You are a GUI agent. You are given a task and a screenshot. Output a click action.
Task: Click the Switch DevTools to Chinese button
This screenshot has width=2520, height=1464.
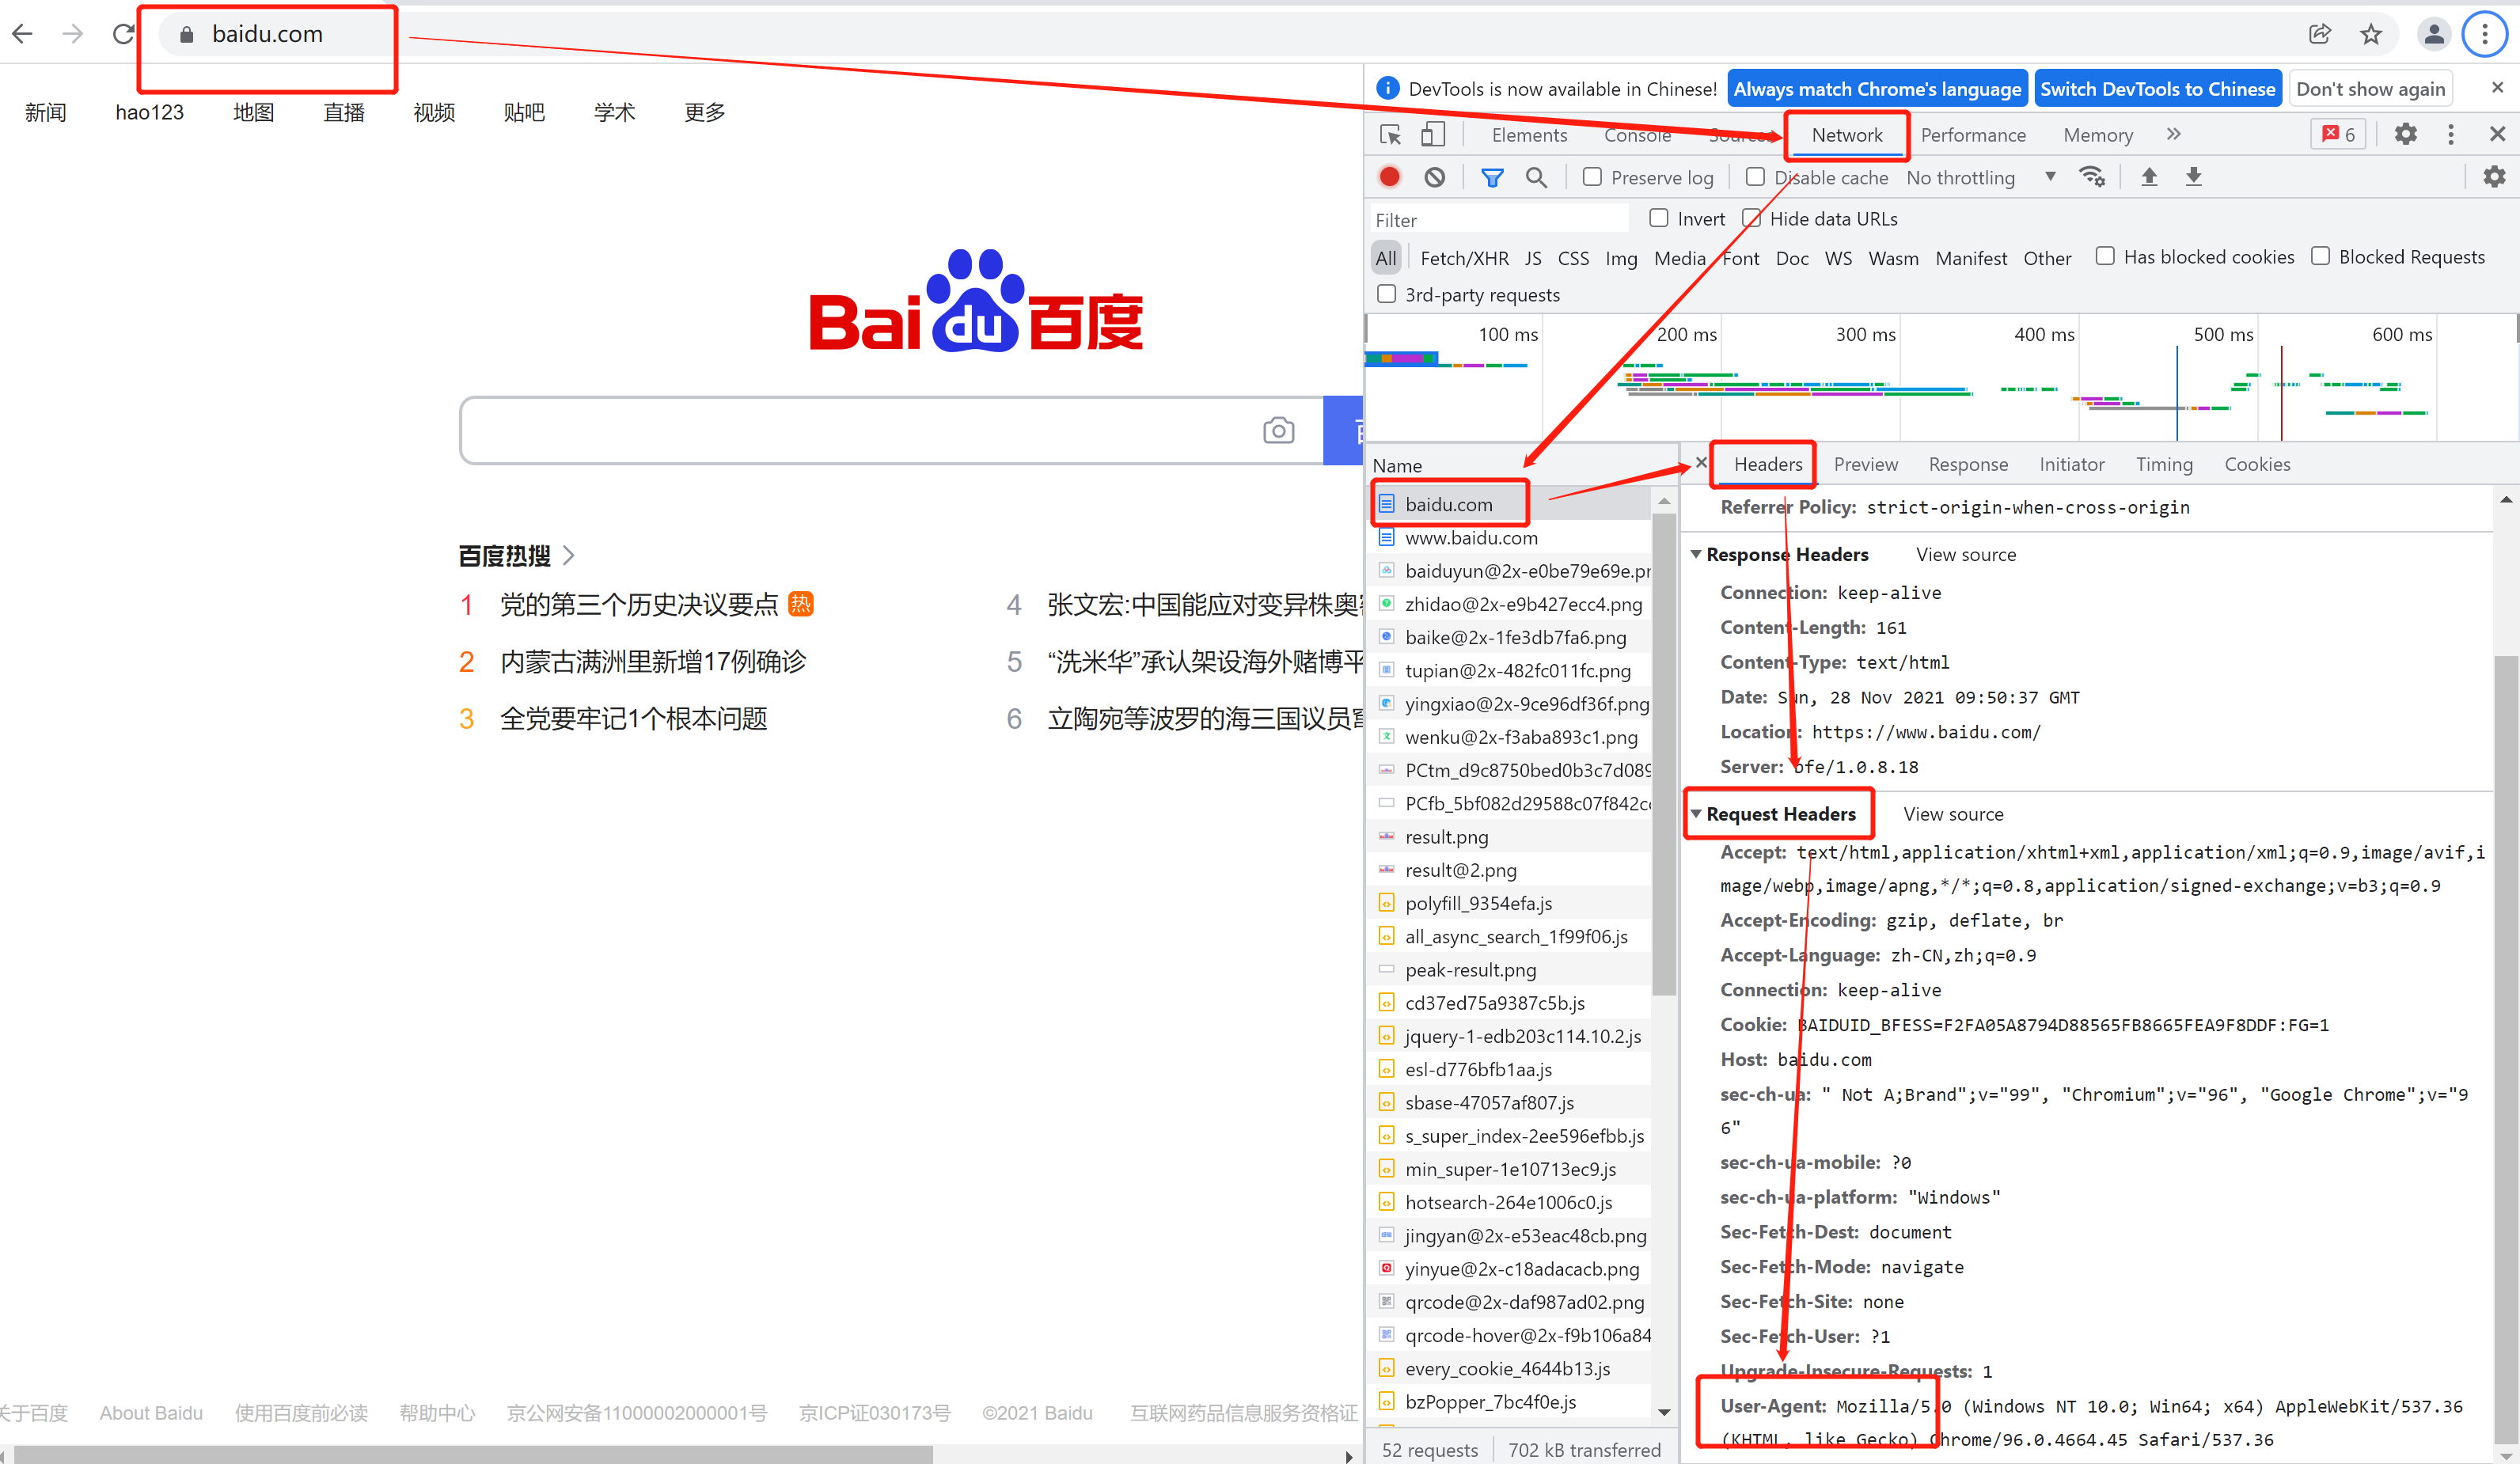coord(2157,89)
